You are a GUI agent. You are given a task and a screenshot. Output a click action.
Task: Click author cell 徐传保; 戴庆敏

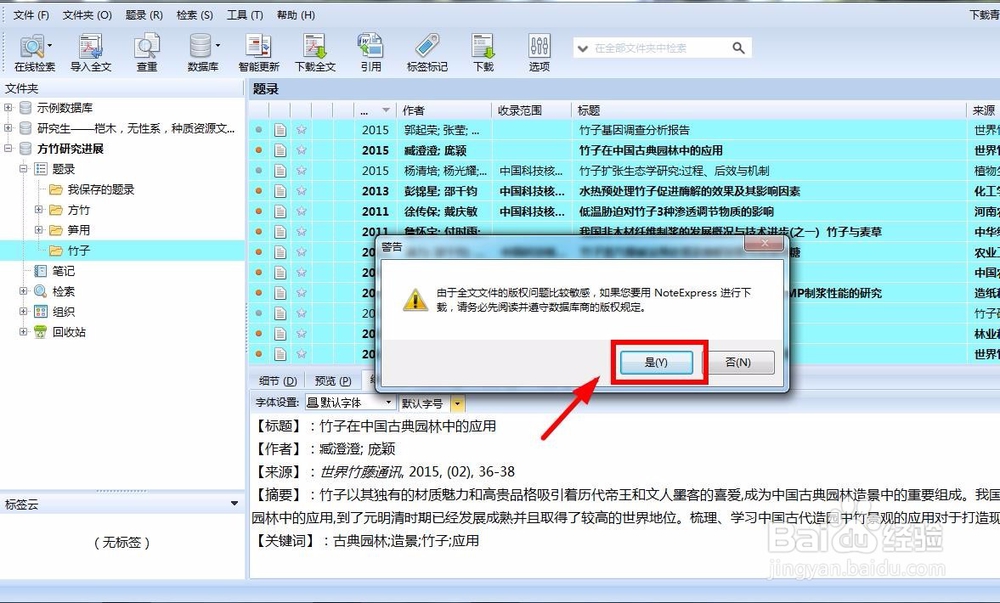pyautogui.click(x=441, y=212)
